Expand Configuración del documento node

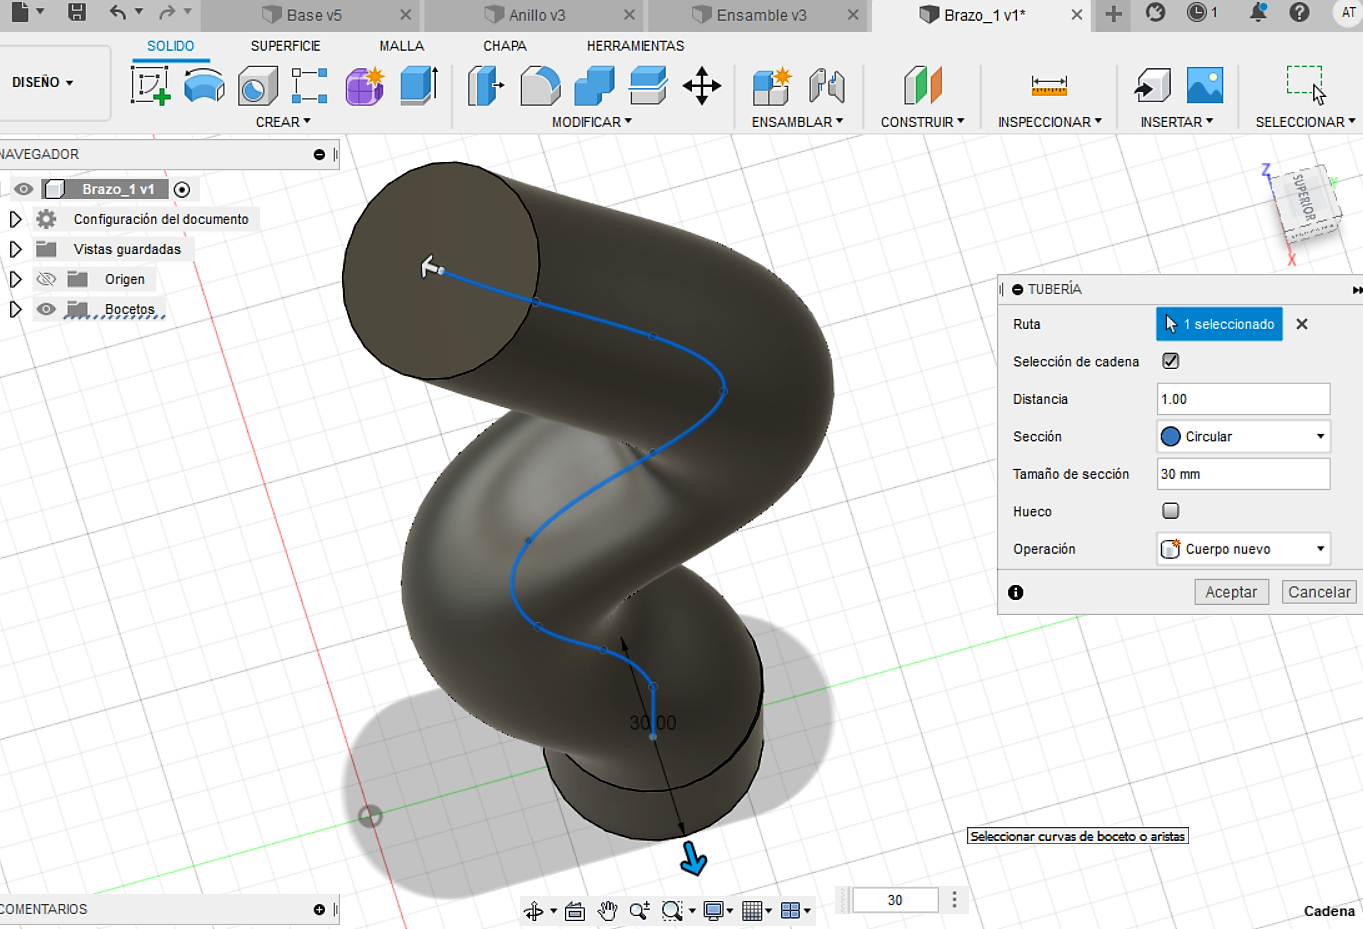pyautogui.click(x=15, y=219)
